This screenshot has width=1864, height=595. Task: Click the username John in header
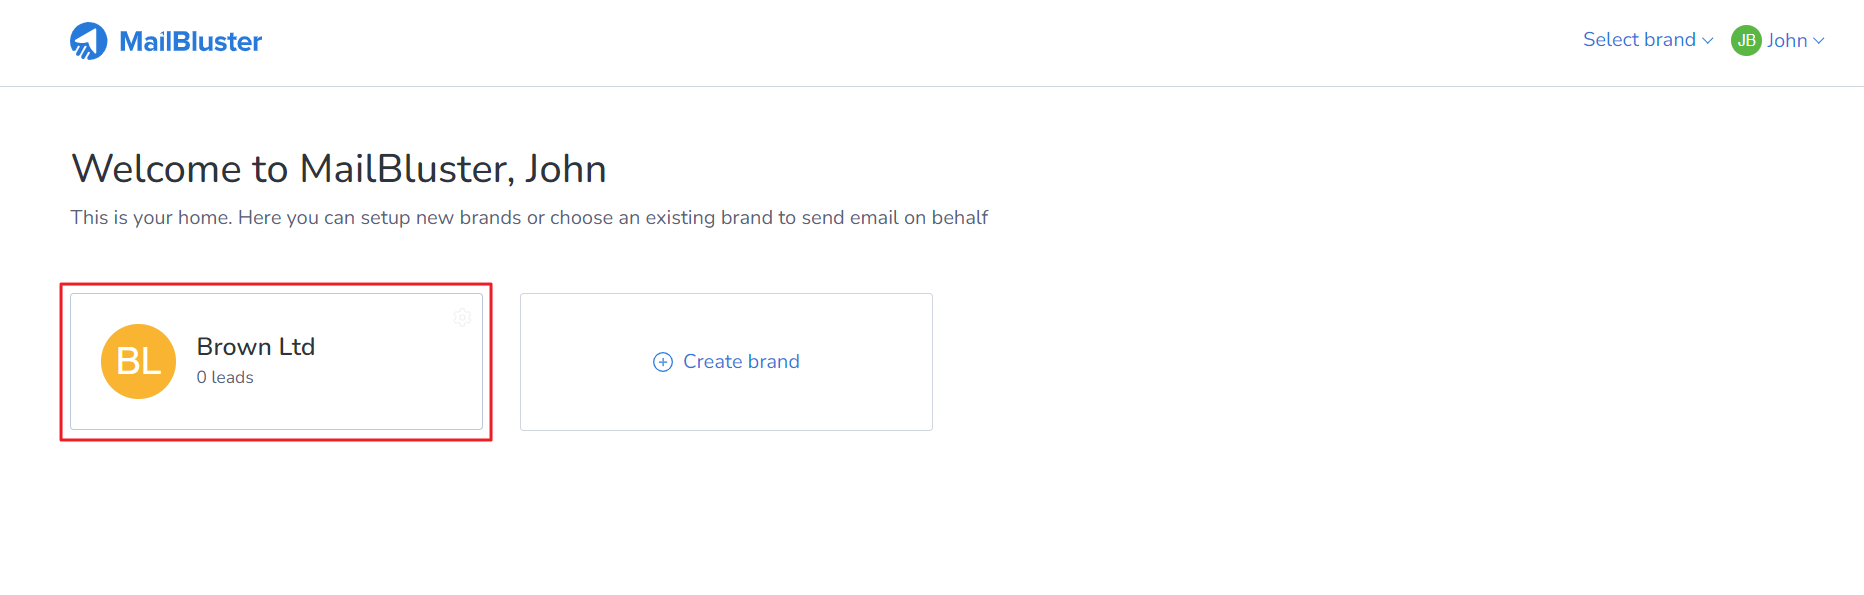(x=1787, y=41)
